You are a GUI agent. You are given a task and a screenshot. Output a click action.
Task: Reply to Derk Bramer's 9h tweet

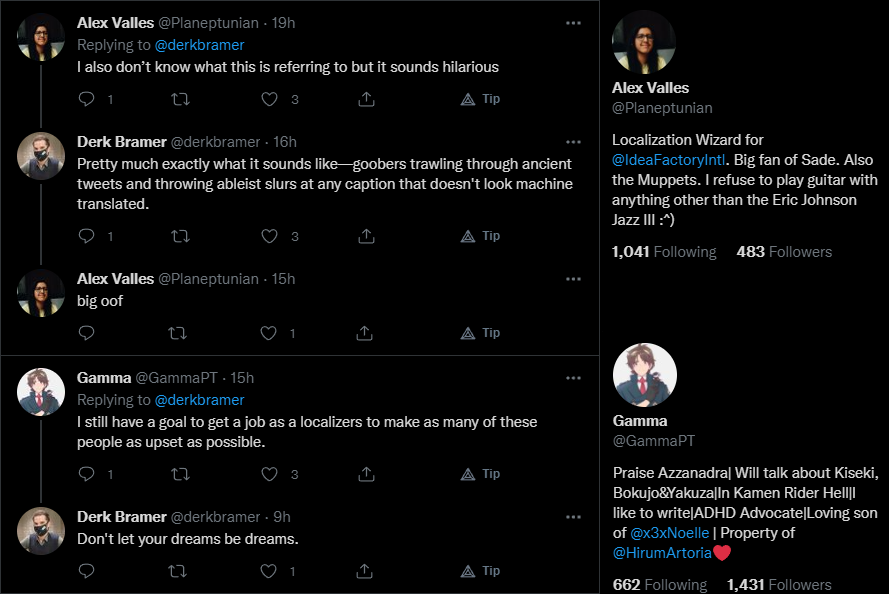(86, 571)
